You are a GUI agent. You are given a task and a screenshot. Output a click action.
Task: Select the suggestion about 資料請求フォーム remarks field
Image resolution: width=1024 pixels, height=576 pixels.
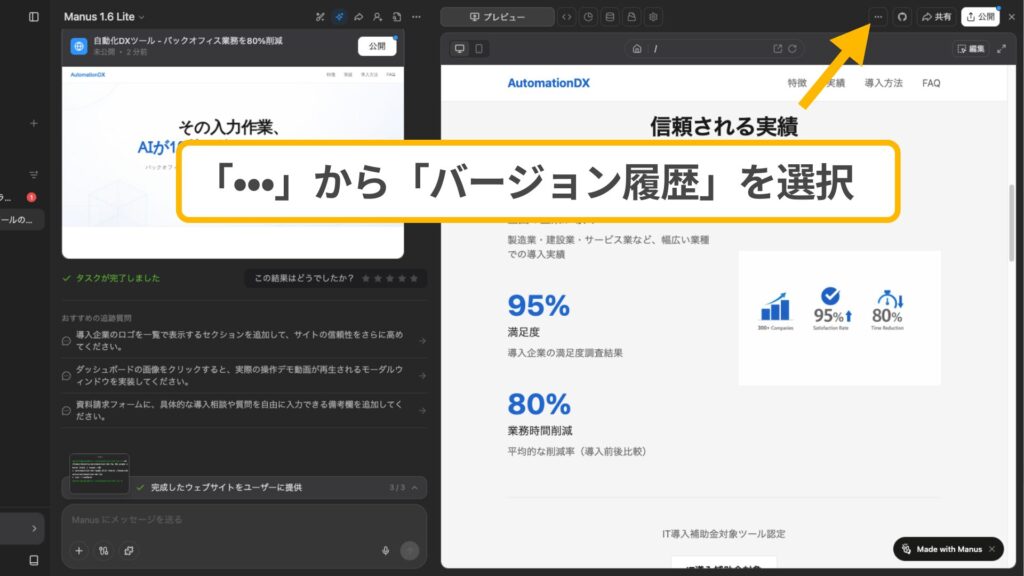[x=244, y=410]
